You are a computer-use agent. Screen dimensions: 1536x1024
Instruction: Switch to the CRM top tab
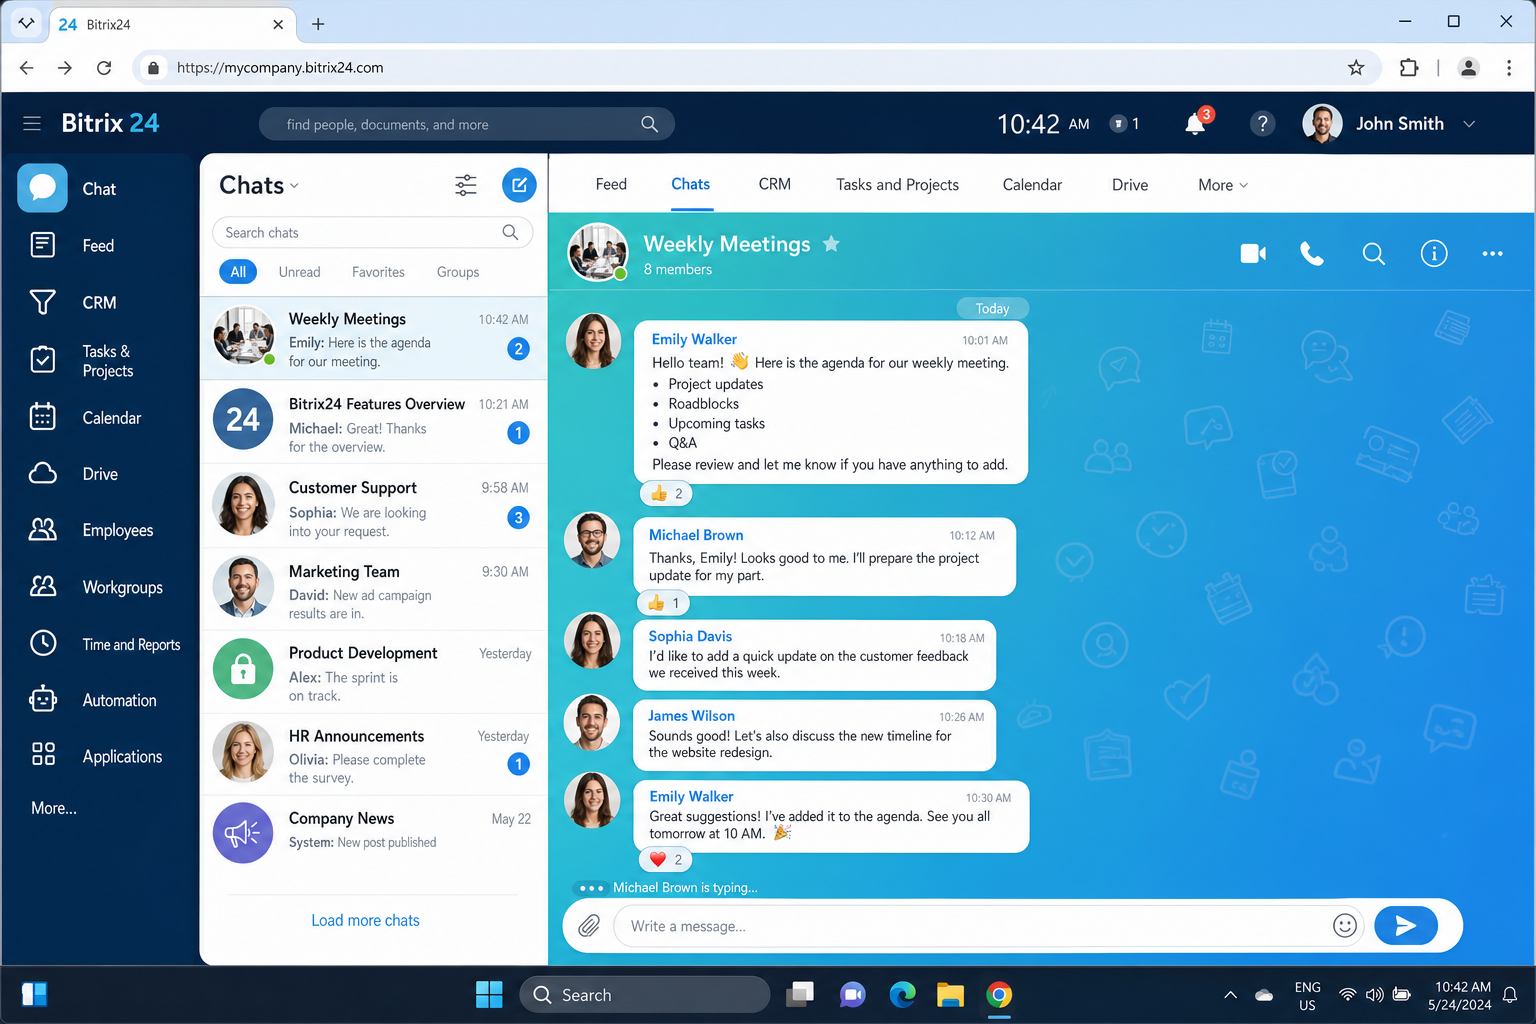[x=775, y=184]
